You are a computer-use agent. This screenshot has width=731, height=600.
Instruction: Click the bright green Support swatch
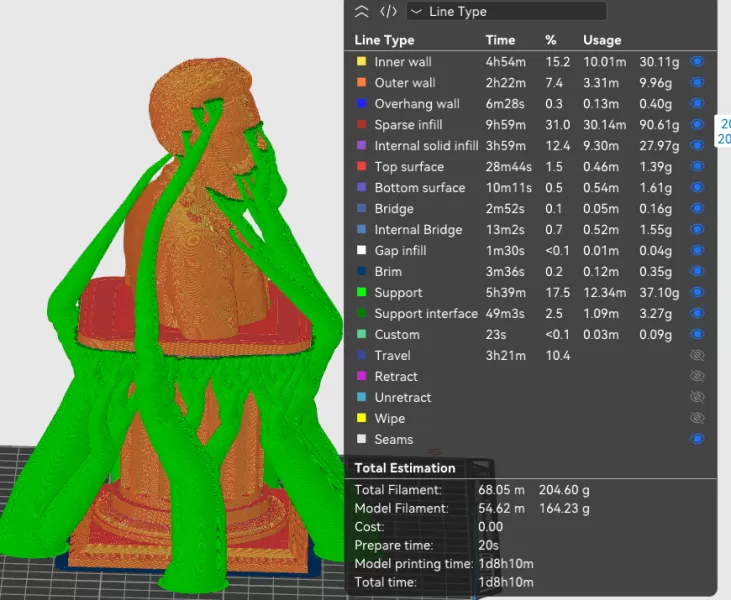pyautogui.click(x=361, y=292)
